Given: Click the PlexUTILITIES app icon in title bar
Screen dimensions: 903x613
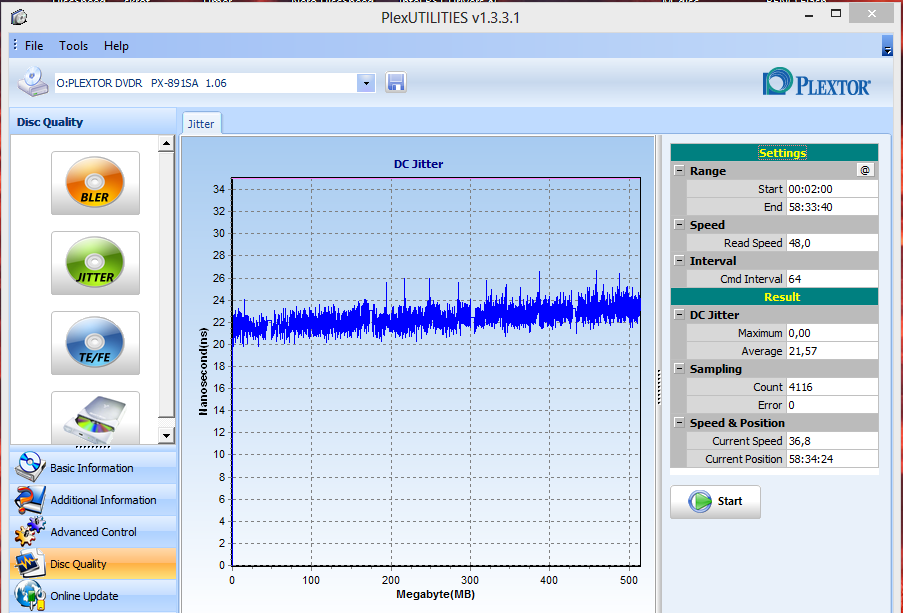Looking at the screenshot, I should pos(19,17).
